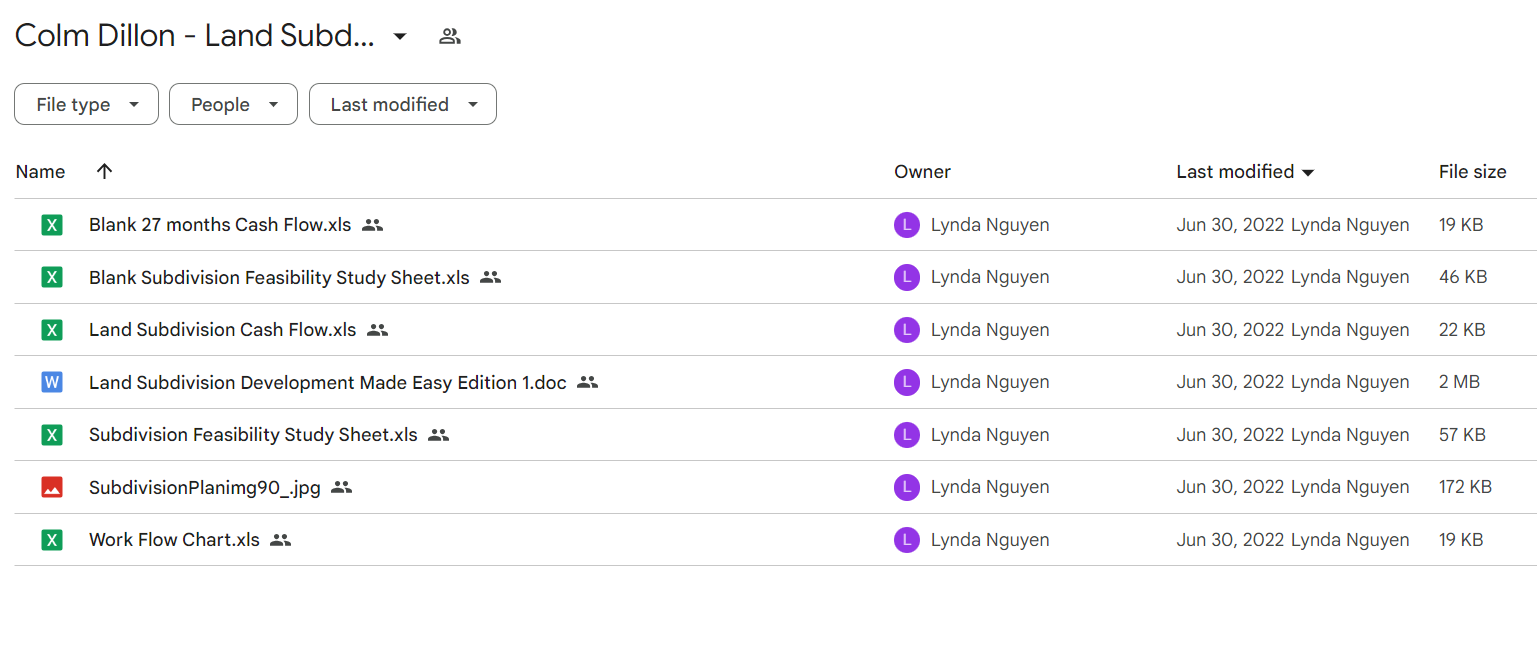1537x668 pixels.
Task: Click Excel icon for Work Flow Chart.xls
Action: pyautogui.click(x=52, y=540)
